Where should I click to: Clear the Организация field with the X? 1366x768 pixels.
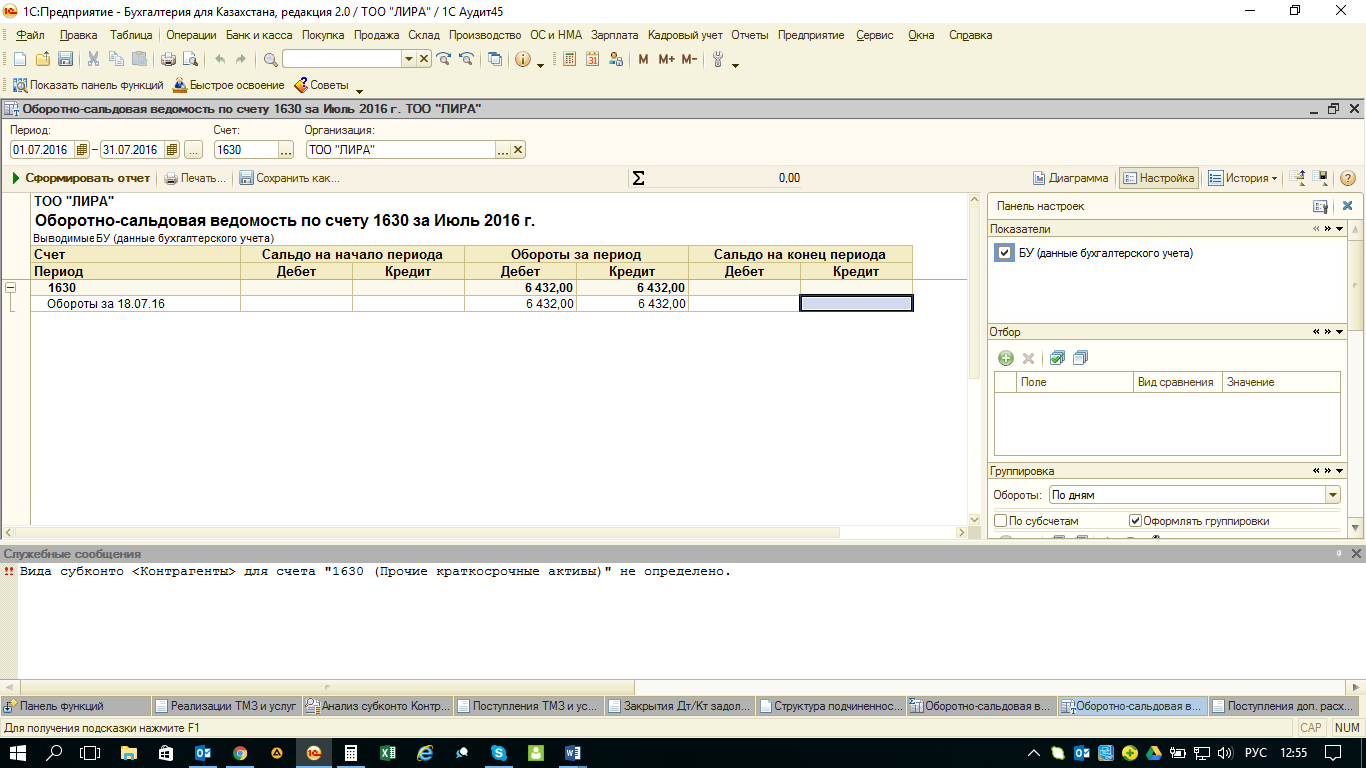click(518, 150)
